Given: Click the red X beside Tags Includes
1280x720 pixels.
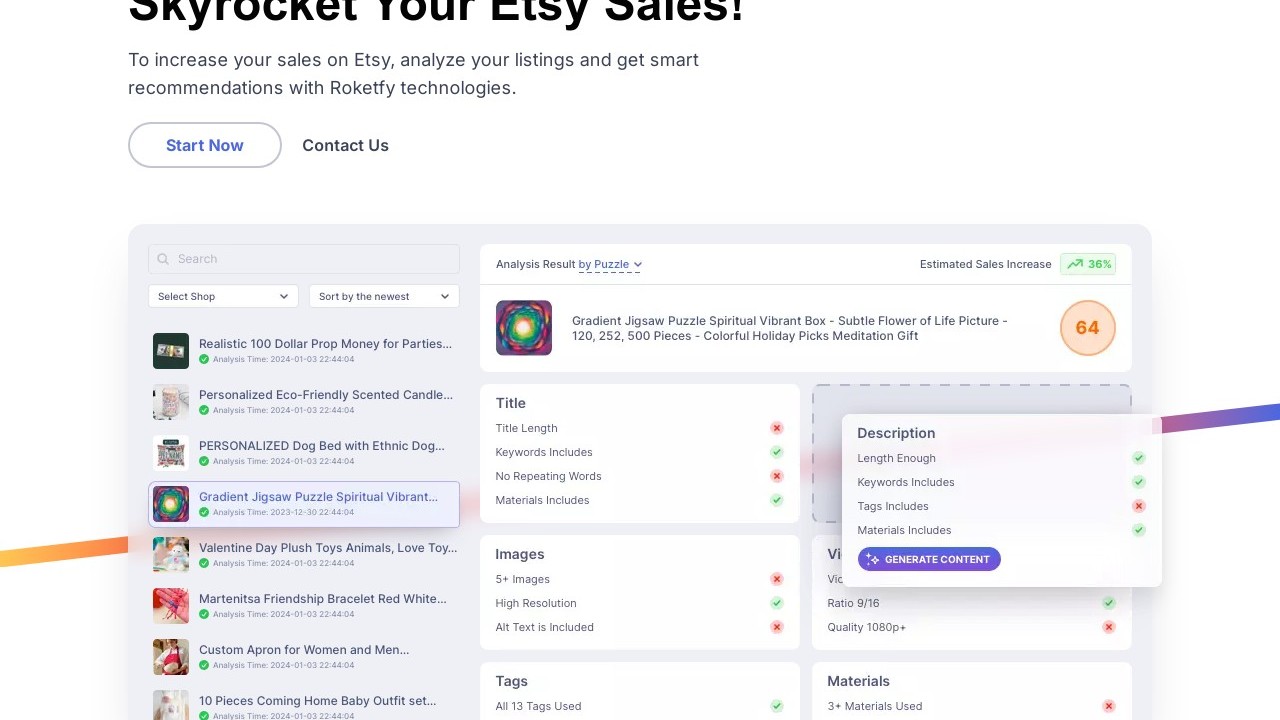Looking at the screenshot, I should pyautogui.click(x=1138, y=506).
